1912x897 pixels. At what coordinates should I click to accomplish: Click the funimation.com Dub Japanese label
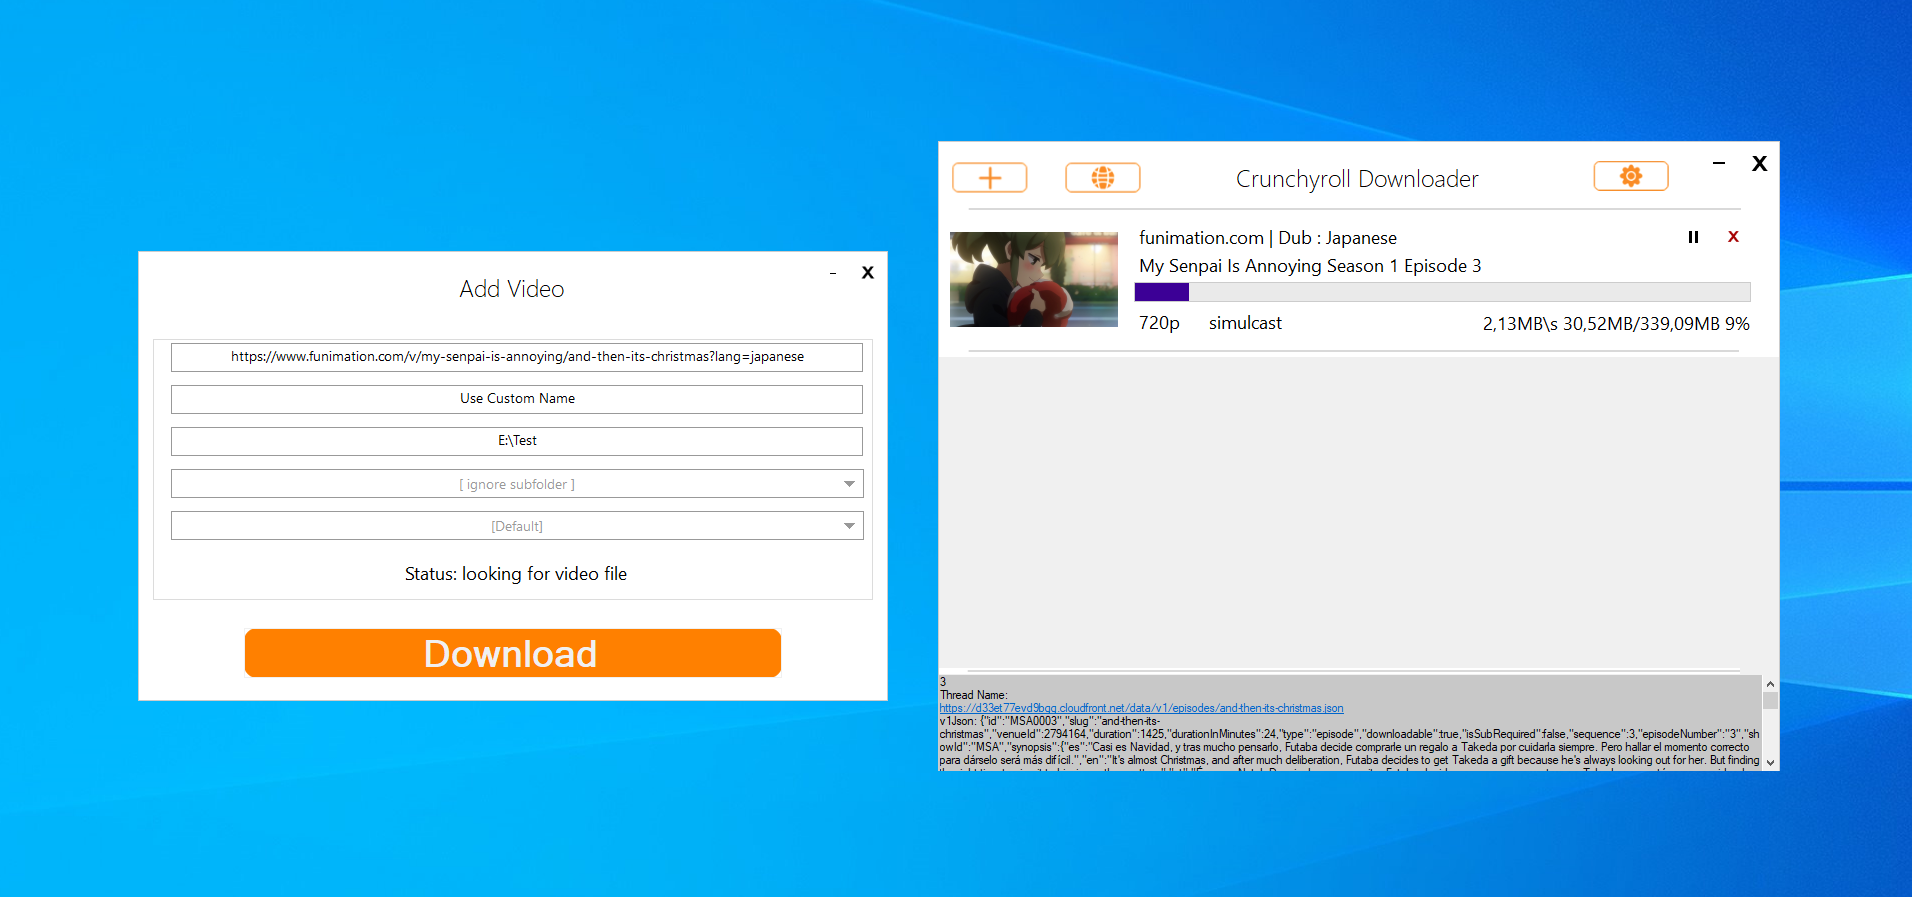coord(1268,238)
